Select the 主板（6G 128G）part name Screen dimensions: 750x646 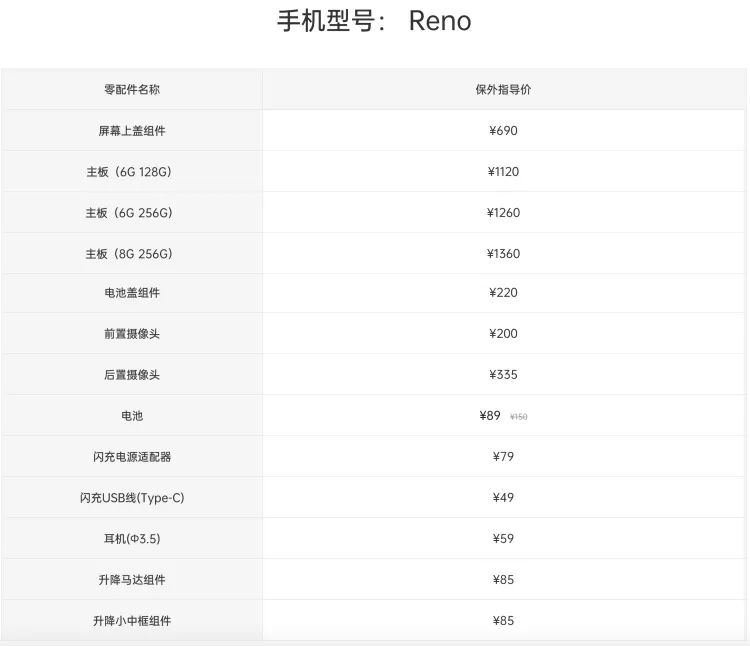pyautogui.click(x=129, y=172)
